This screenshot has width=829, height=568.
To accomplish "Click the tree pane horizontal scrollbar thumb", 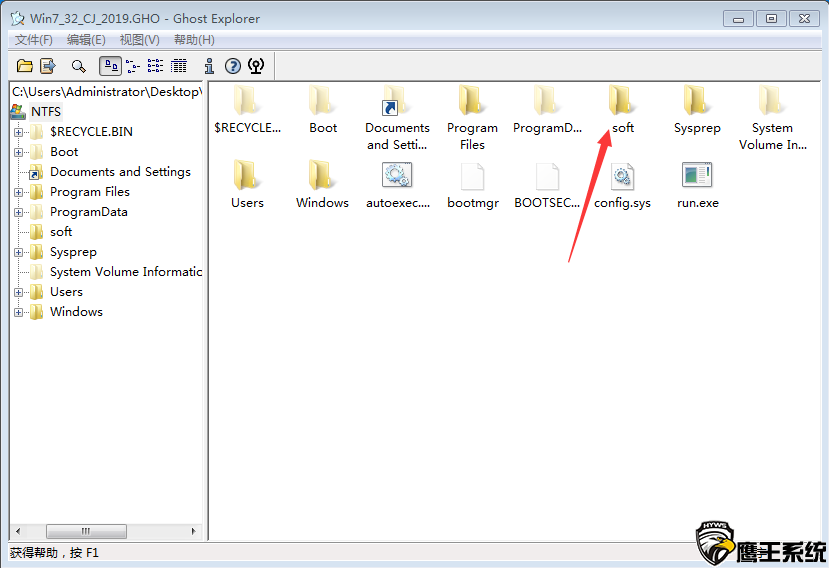I will [x=86, y=531].
